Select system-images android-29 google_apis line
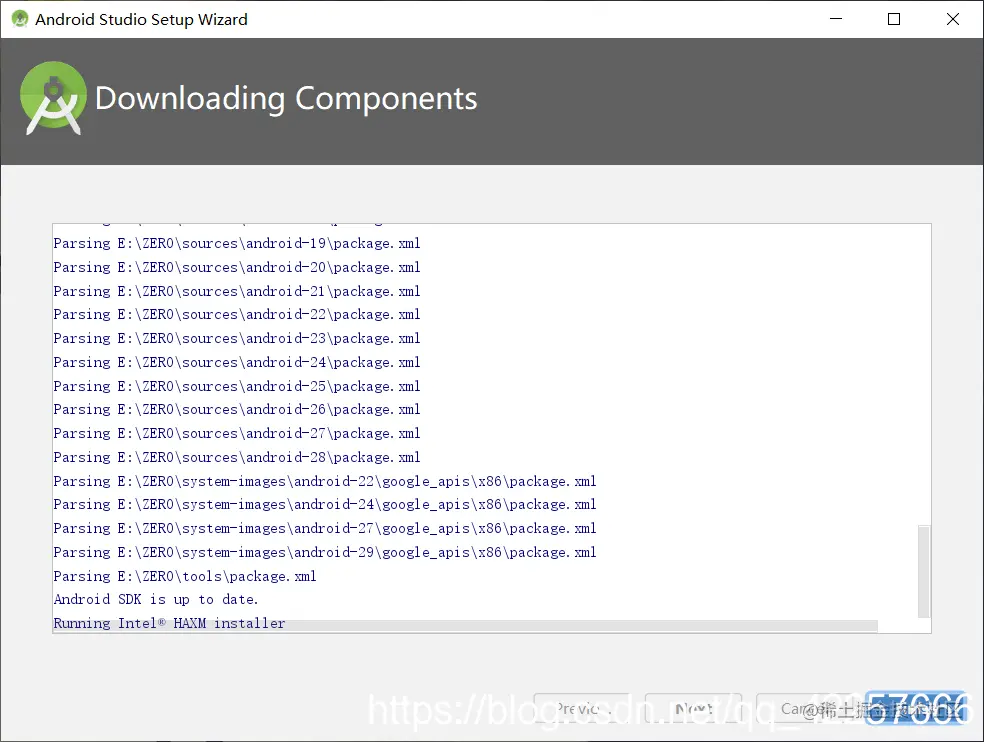984x742 pixels. 324,552
